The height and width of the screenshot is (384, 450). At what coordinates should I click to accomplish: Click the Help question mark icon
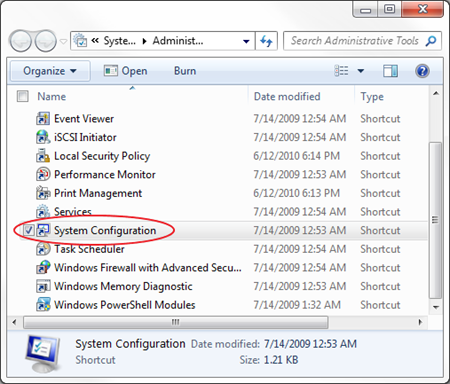click(x=422, y=71)
